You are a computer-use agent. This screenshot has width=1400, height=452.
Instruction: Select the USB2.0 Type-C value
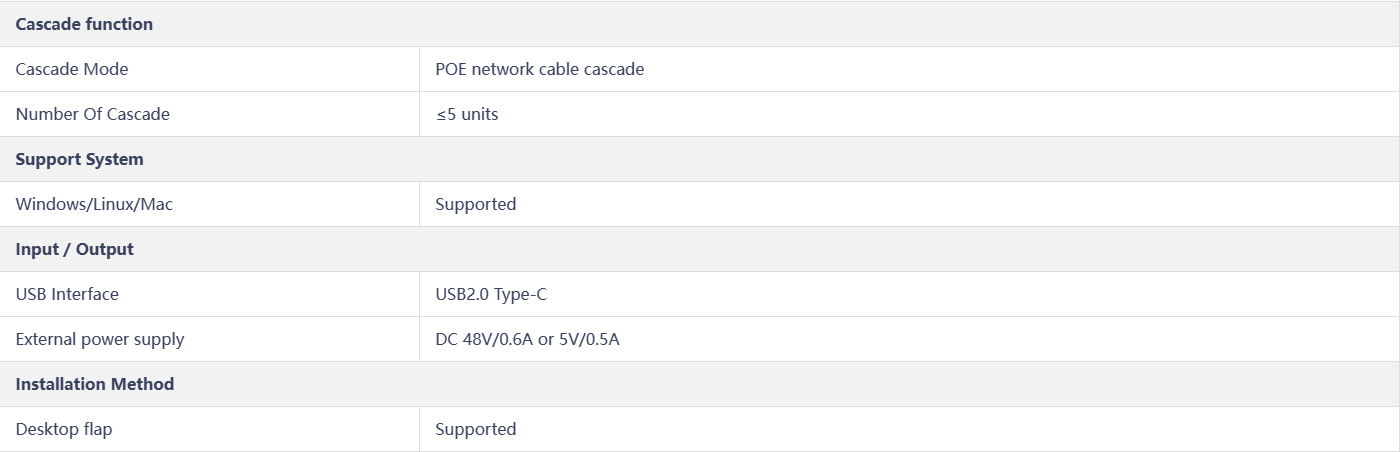(491, 294)
